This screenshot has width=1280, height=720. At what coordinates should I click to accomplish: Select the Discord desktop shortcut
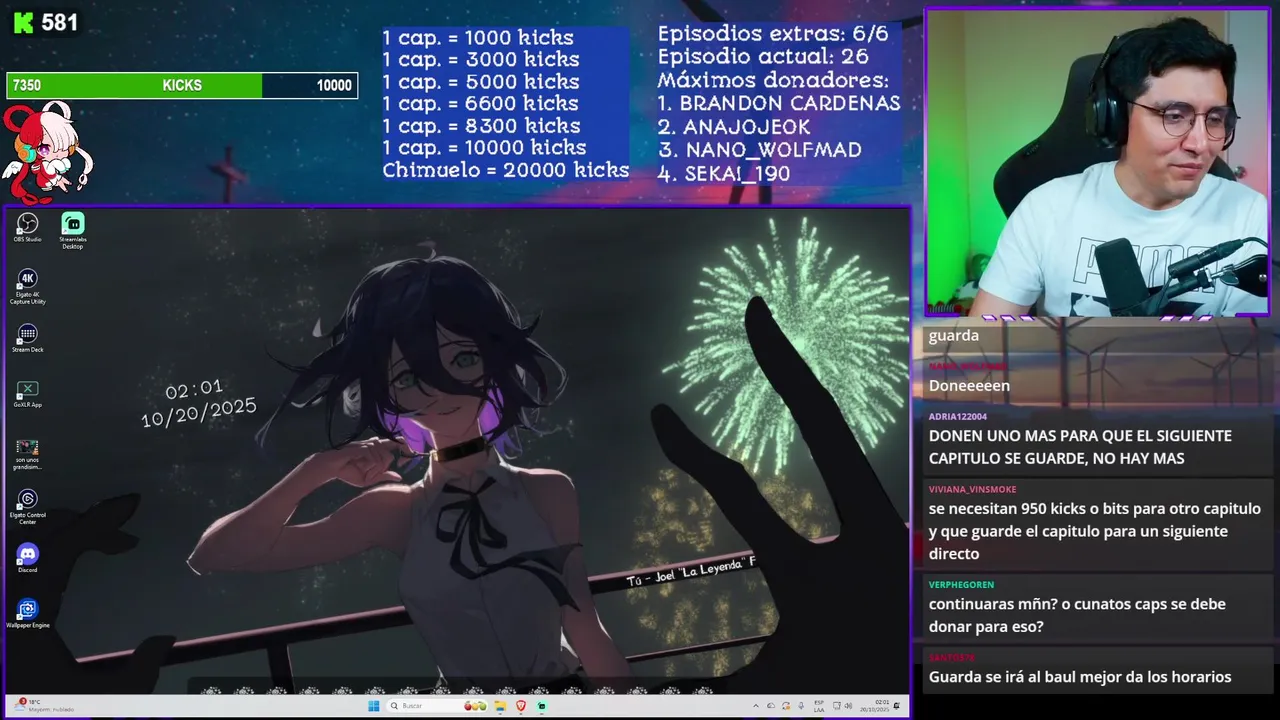click(27, 558)
